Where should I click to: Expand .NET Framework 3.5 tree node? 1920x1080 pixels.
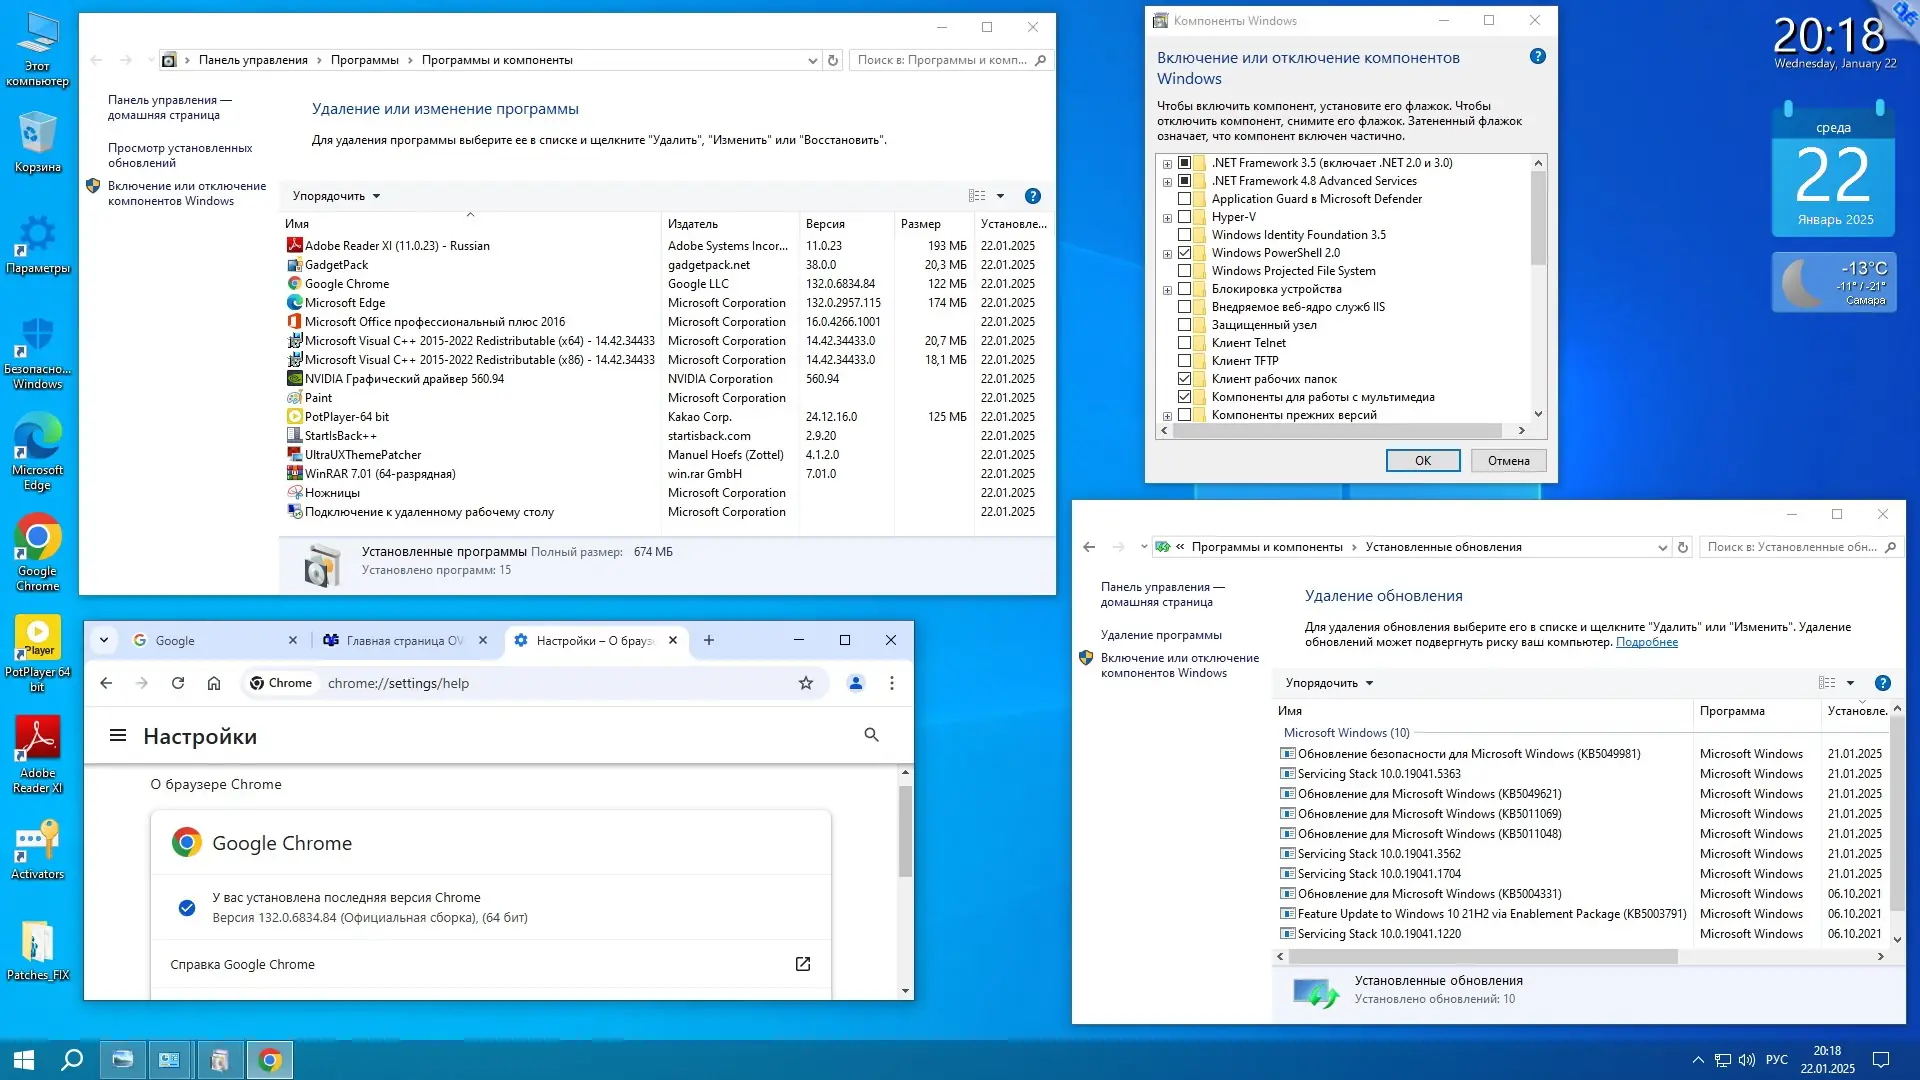(1167, 163)
